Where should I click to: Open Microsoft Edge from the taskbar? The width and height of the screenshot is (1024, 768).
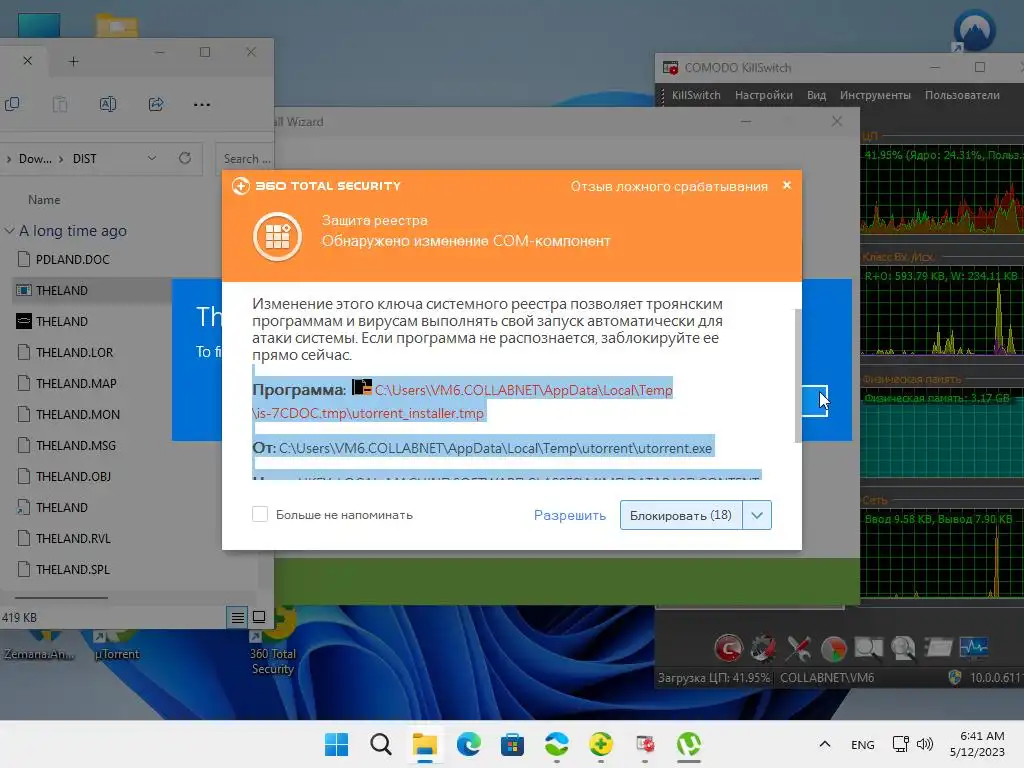pyautogui.click(x=469, y=744)
